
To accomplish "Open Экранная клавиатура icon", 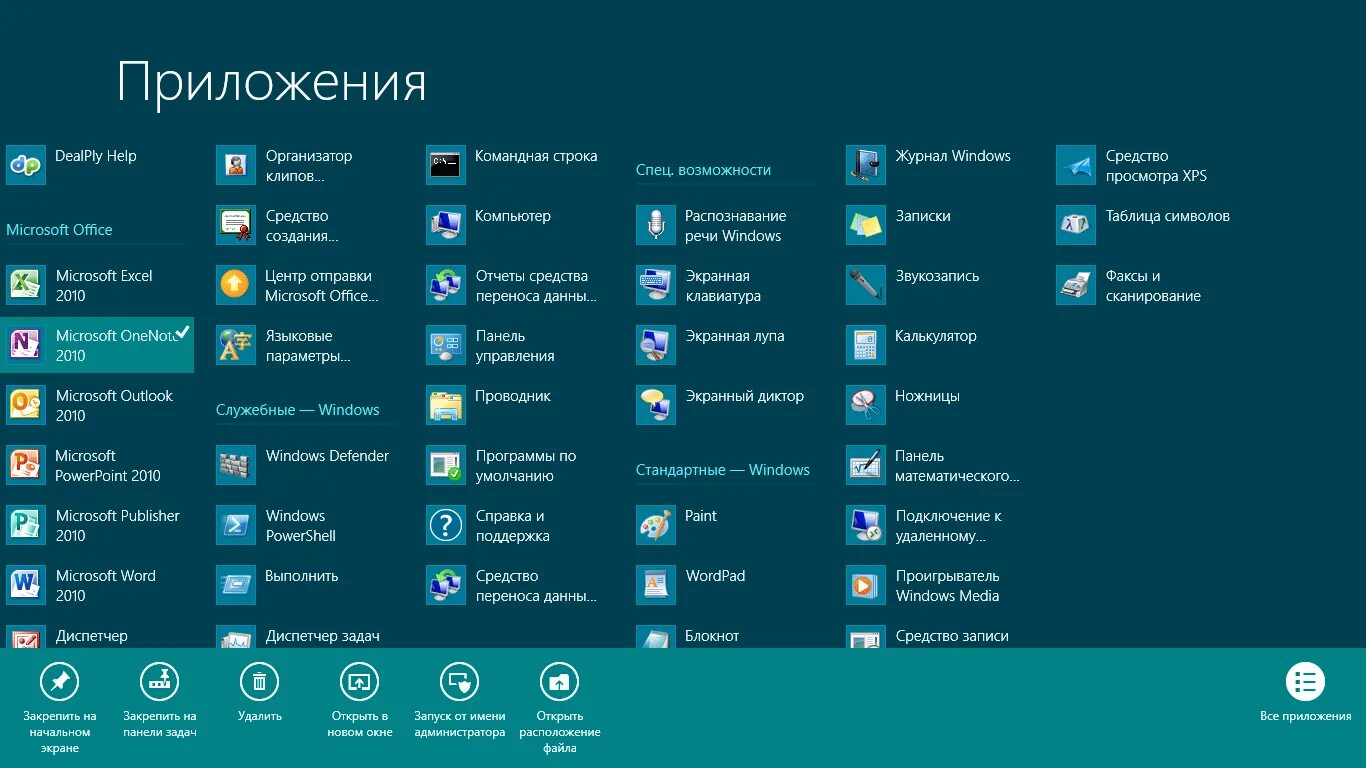I will pos(656,285).
